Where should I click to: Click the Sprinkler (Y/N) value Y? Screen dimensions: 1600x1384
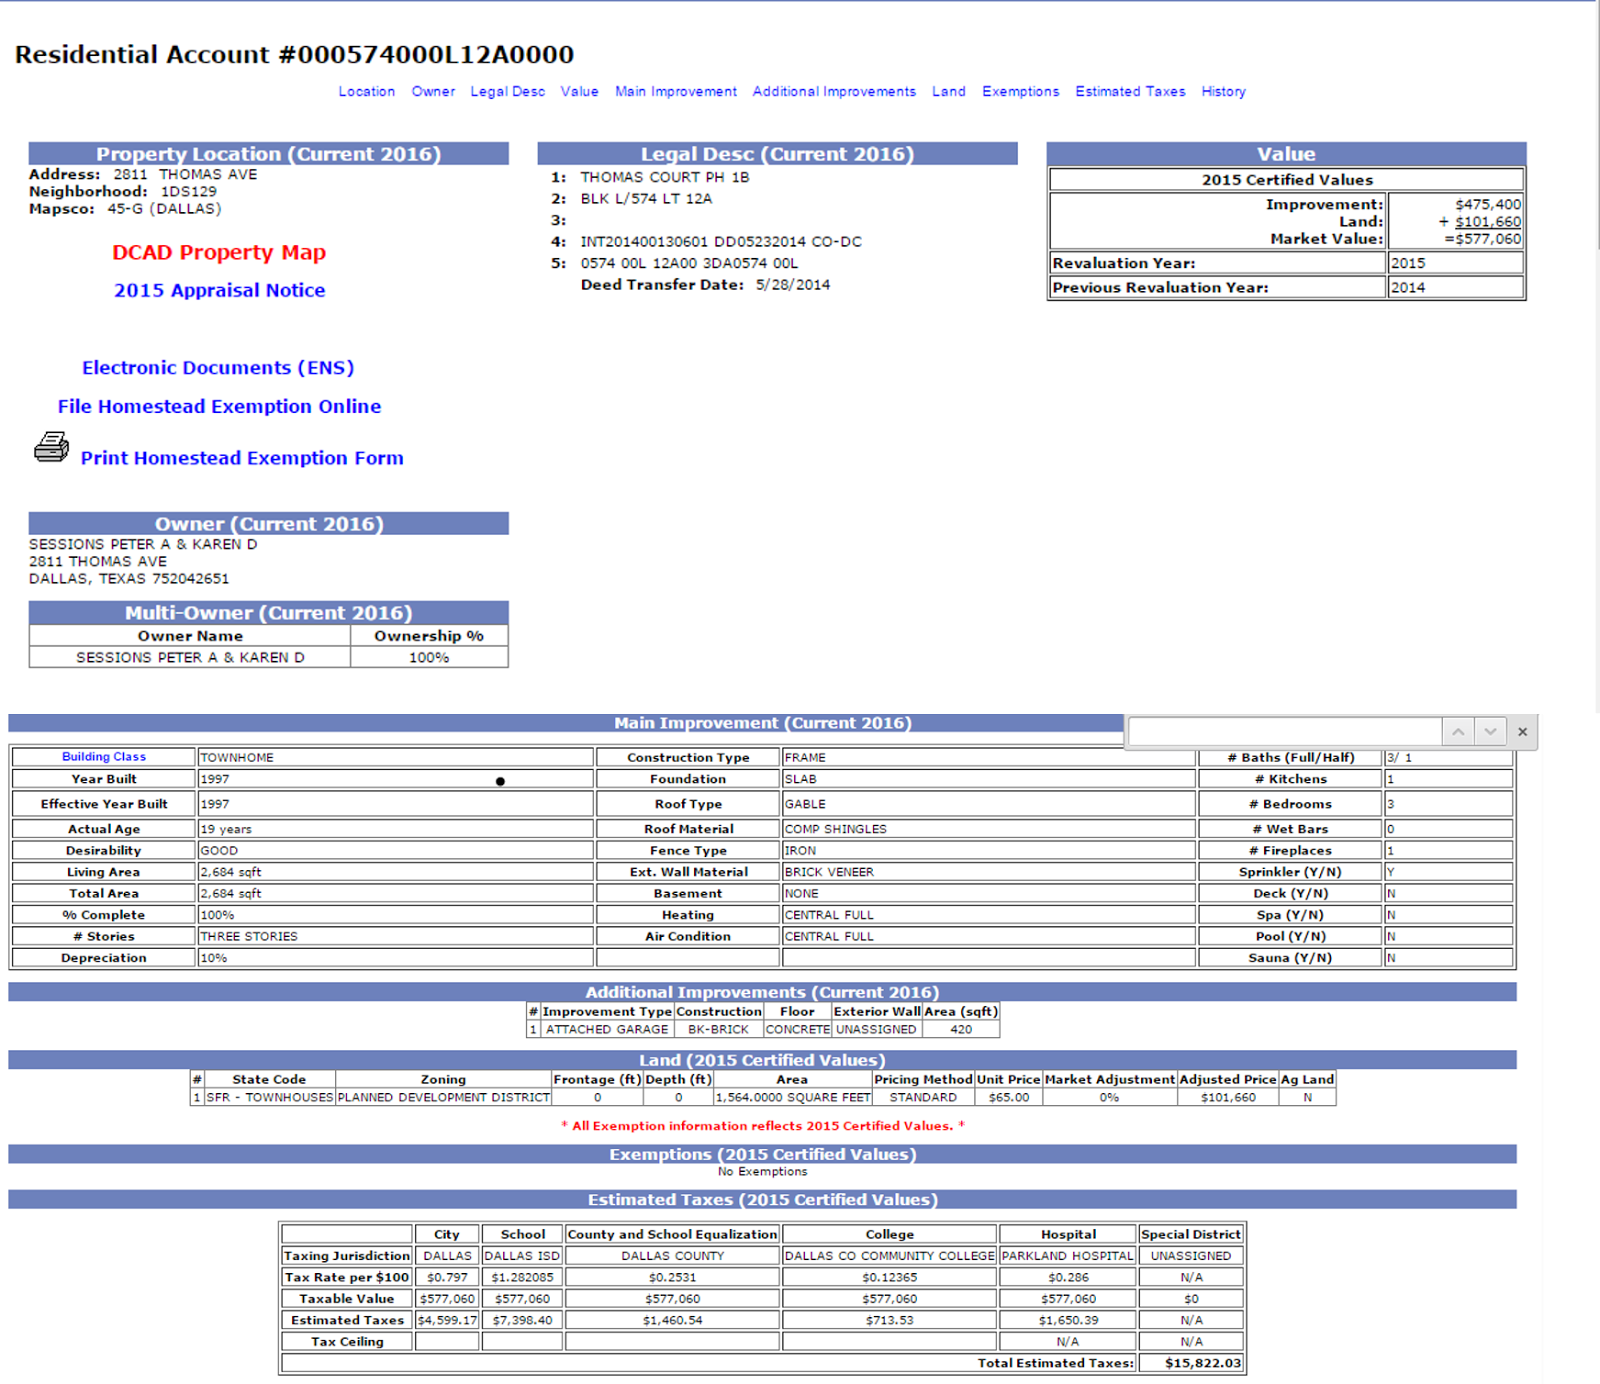(x=1390, y=872)
